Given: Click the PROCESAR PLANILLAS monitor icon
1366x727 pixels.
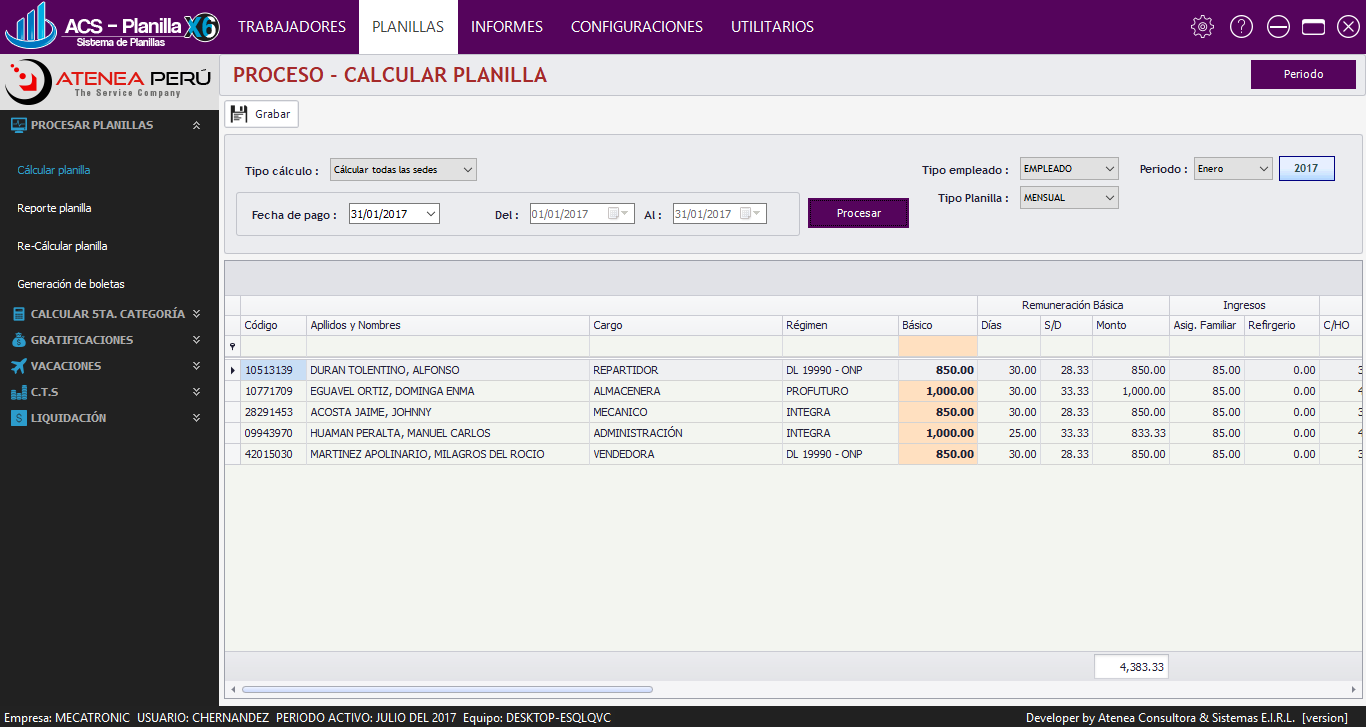Looking at the screenshot, I should 18,125.
